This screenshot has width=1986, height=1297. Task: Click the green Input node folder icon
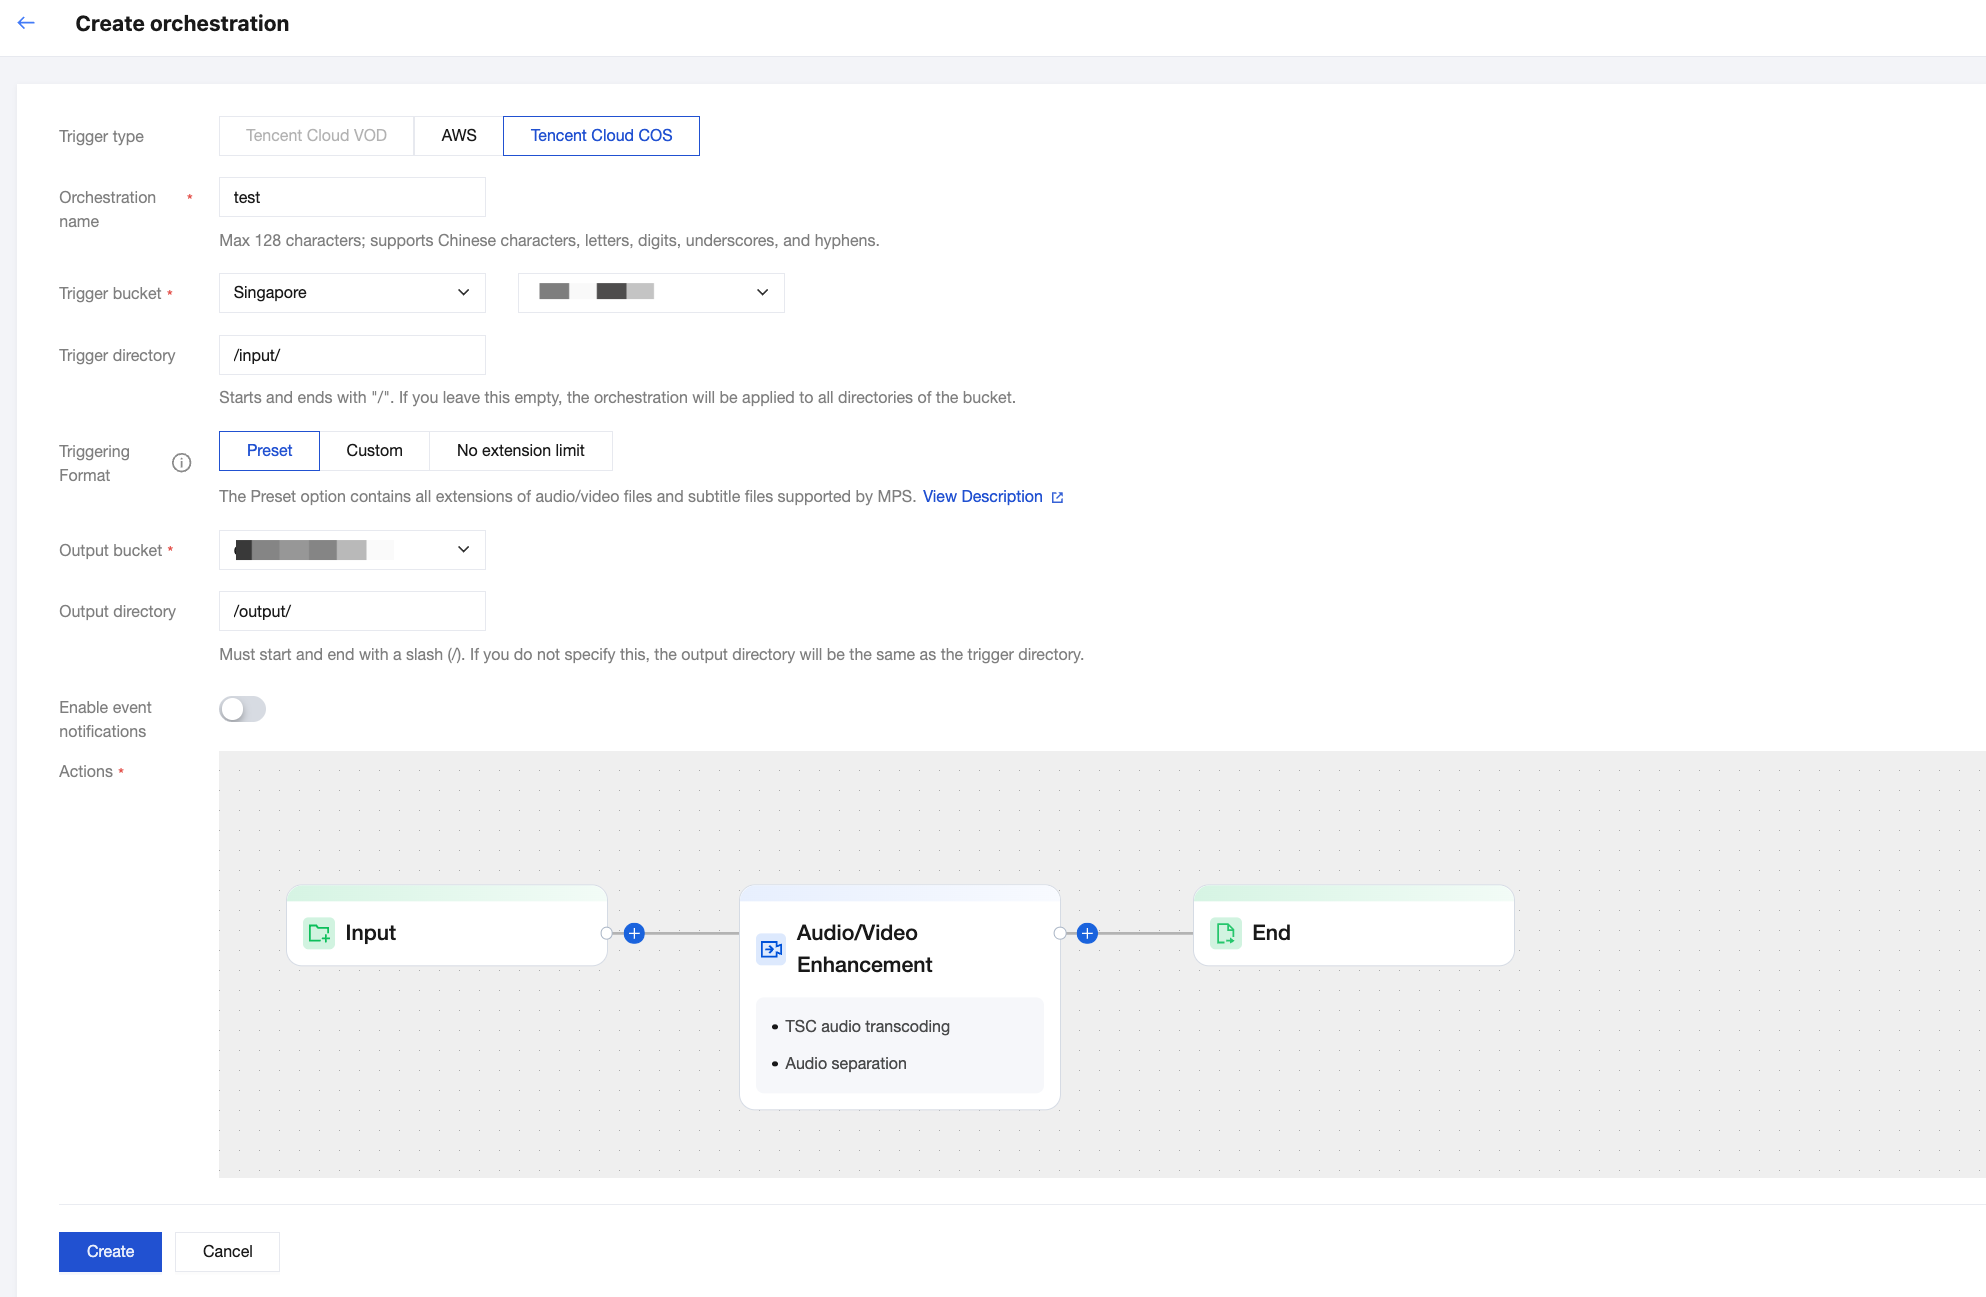319,933
